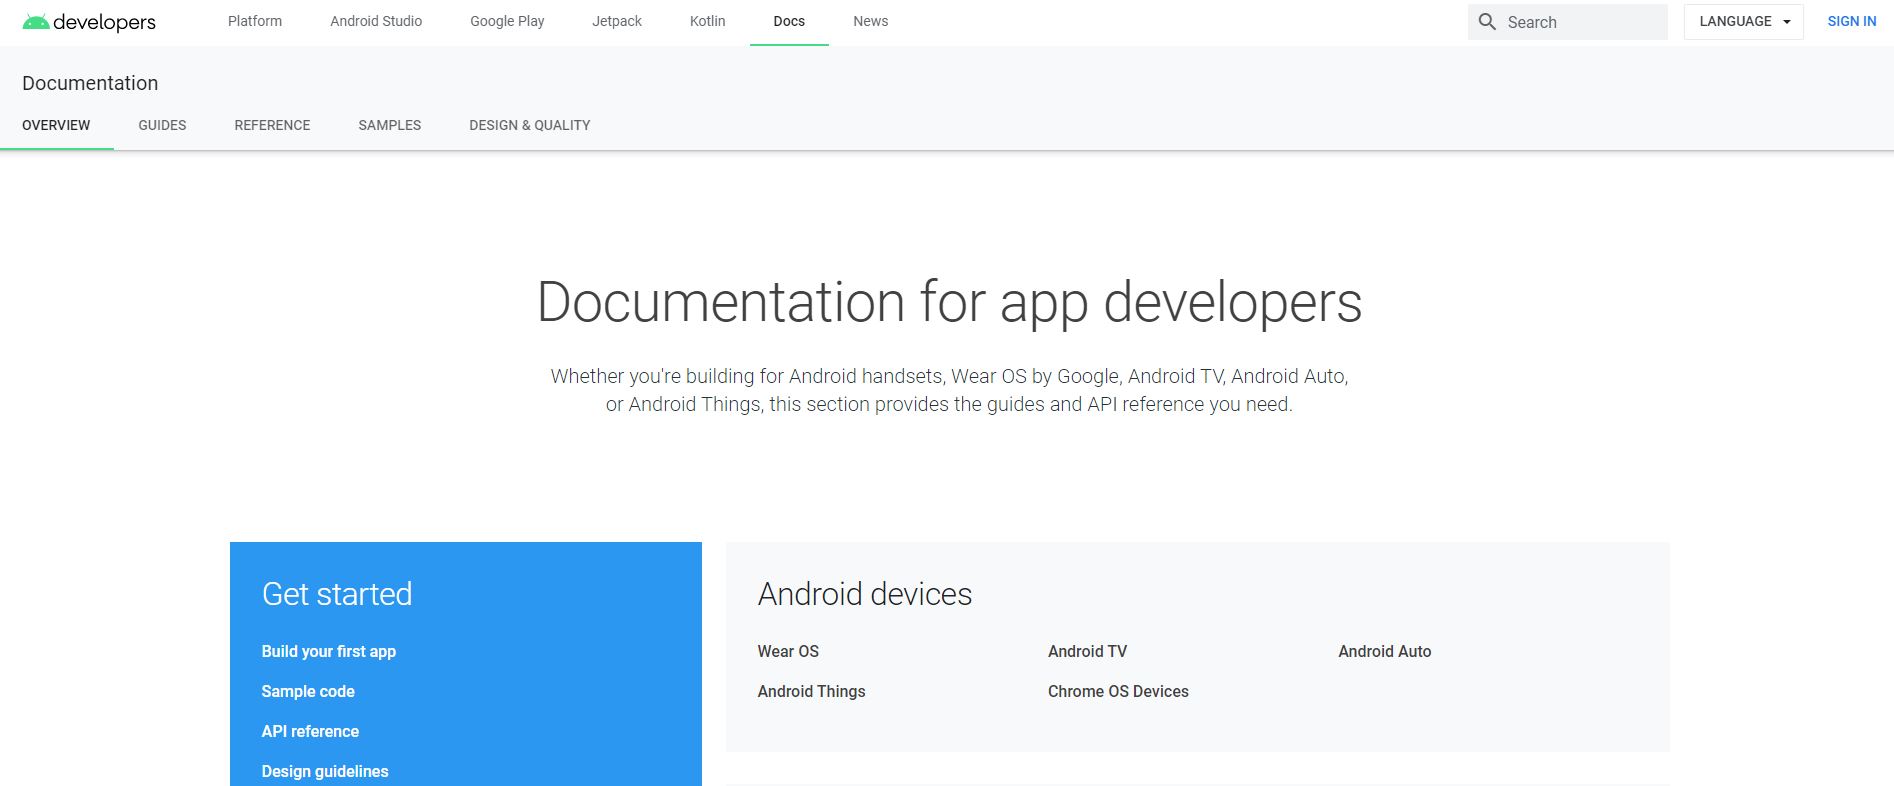This screenshot has height=786, width=1894.
Task: Navigate to Kotlin in top bar
Action: (707, 21)
